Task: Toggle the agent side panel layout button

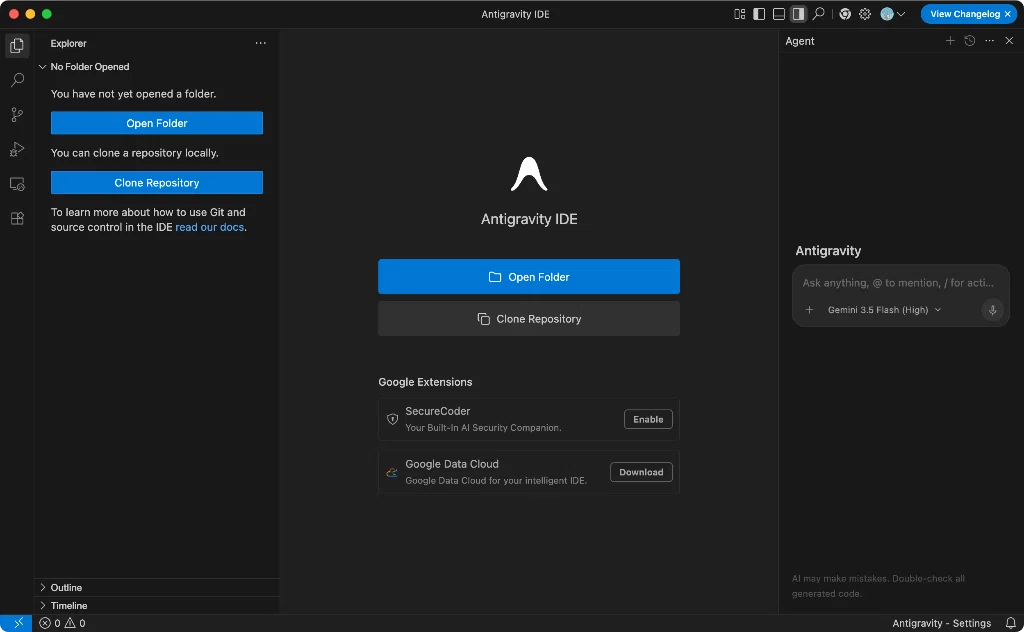Action: coord(798,14)
